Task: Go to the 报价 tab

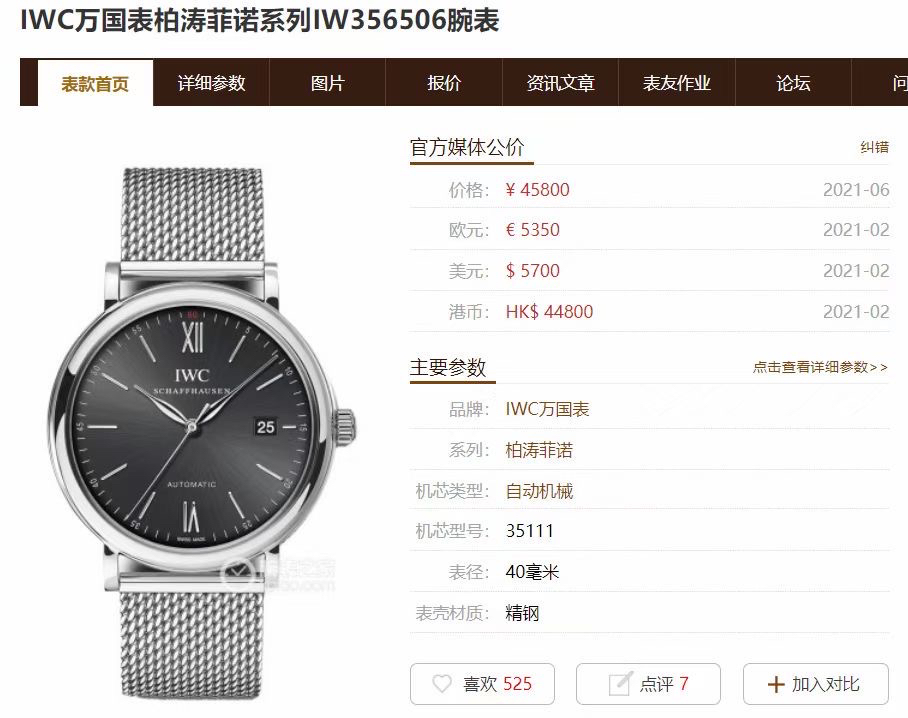Action: (x=444, y=82)
